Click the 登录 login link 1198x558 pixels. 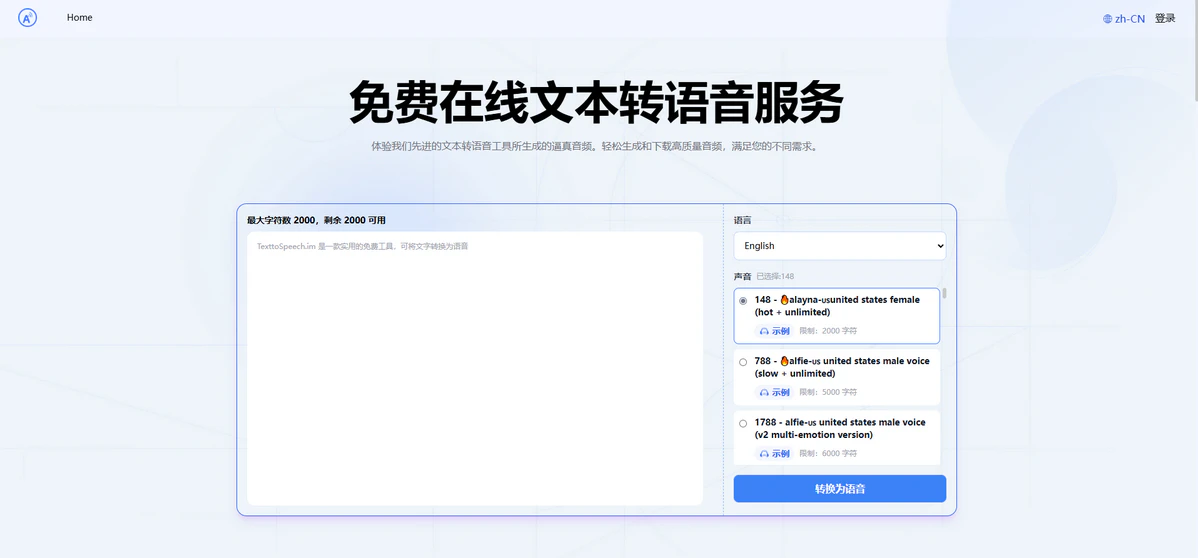point(1165,18)
